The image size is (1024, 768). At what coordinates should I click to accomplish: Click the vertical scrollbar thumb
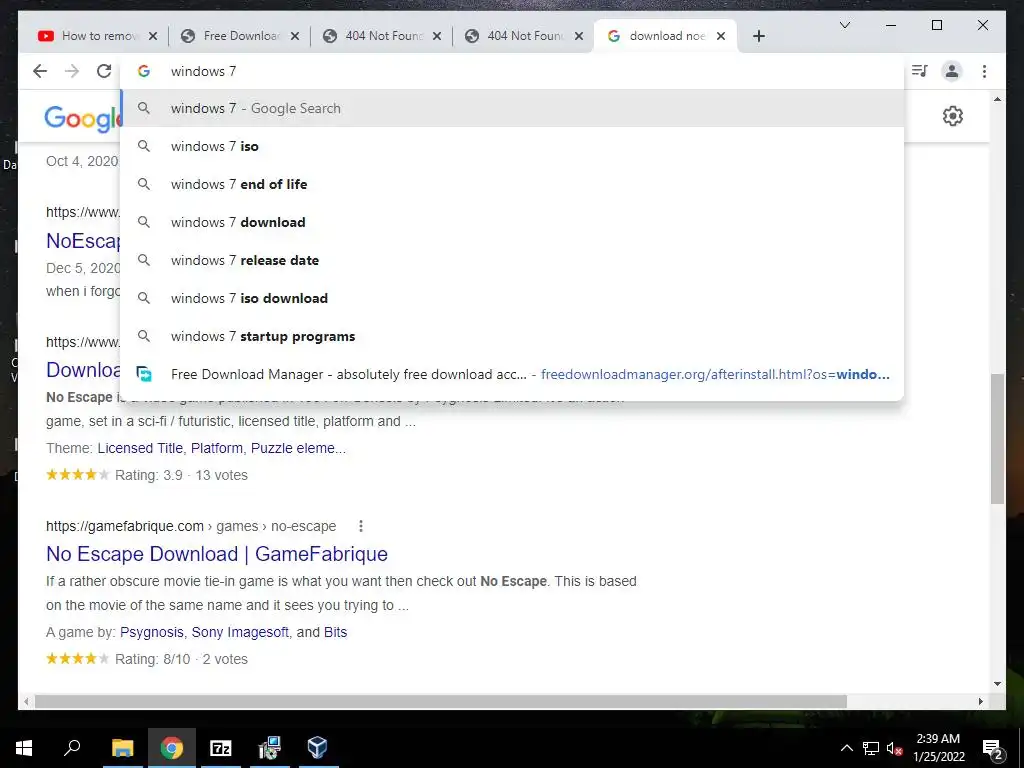click(x=997, y=439)
